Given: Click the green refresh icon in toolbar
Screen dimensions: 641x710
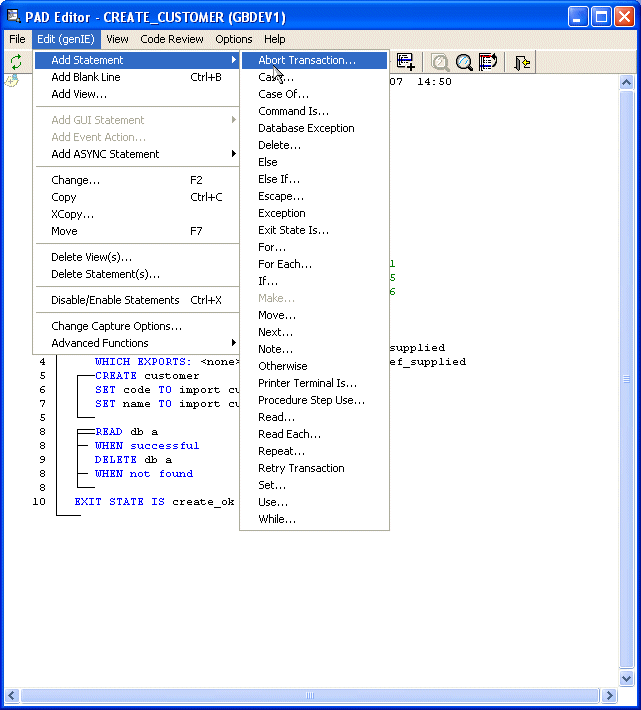Looking at the screenshot, I should click(x=16, y=62).
